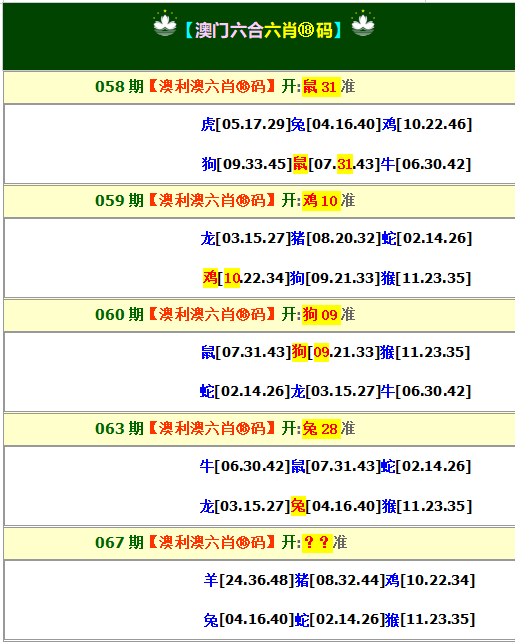Click the banner title 澳门六合六肖⑱码
This screenshot has width=515, height=643.
264,30
